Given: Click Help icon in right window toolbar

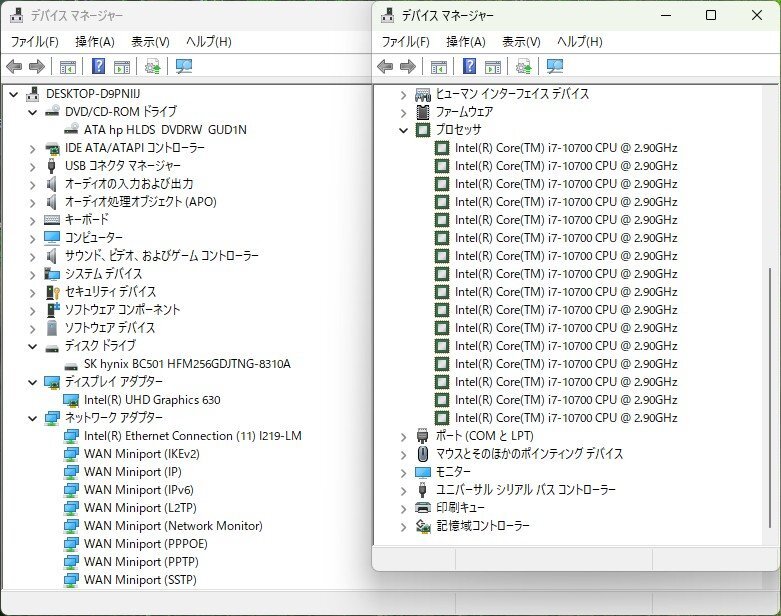Looking at the screenshot, I should [470, 66].
